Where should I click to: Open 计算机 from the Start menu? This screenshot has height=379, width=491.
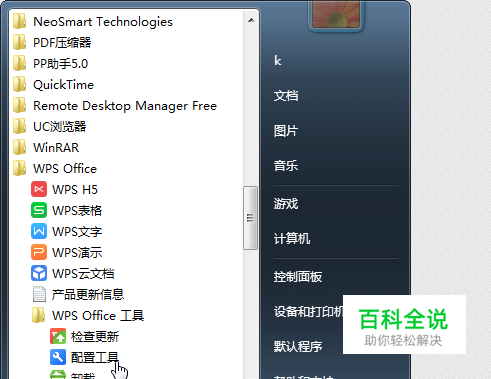[x=292, y=239]
